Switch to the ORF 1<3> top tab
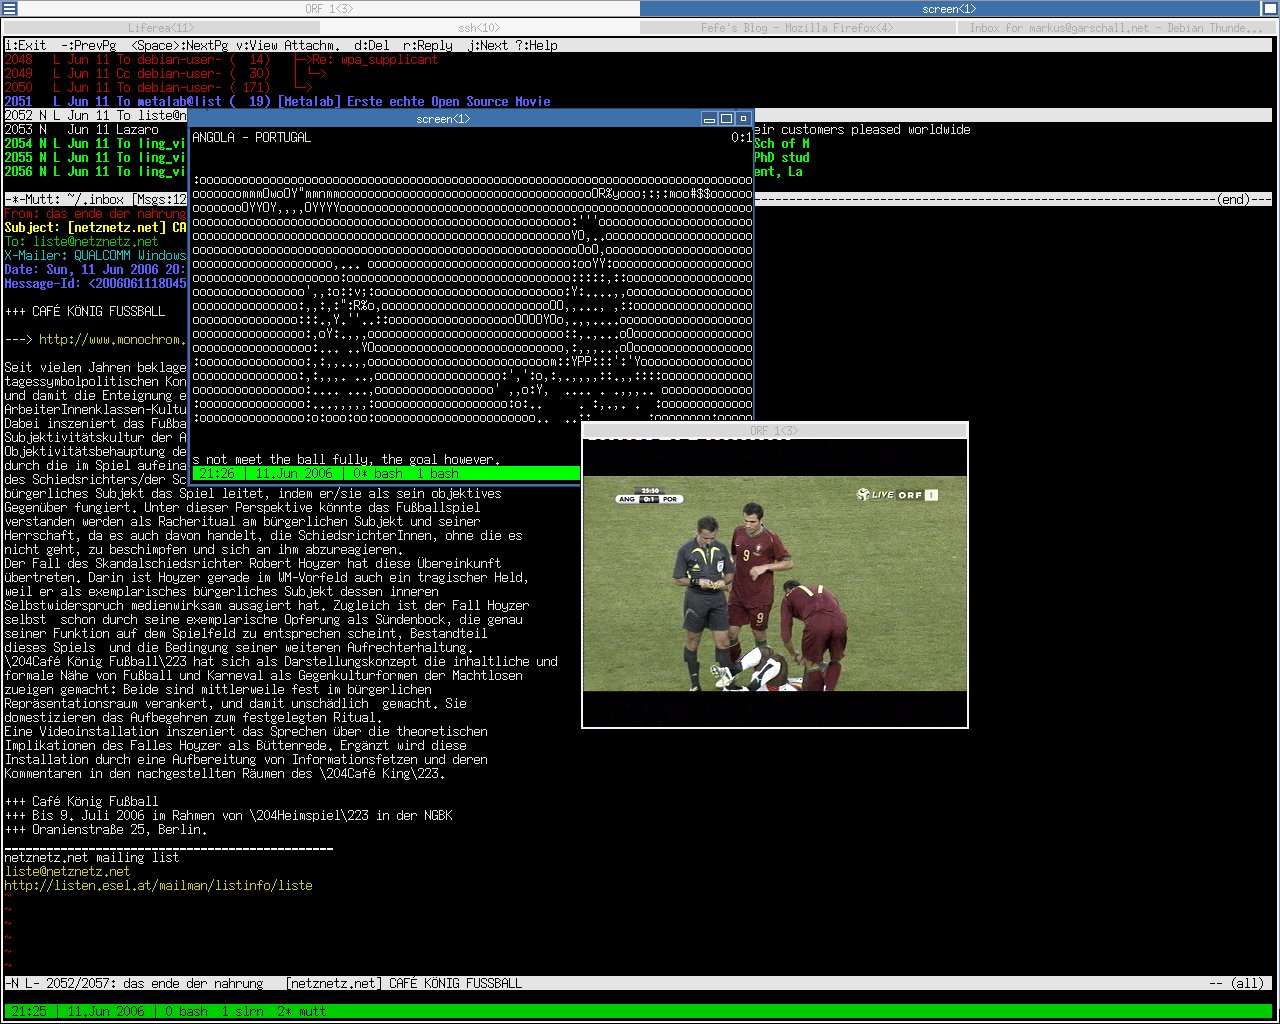The width and height of the screenshot is (1280, 1024). click(328, 8)
